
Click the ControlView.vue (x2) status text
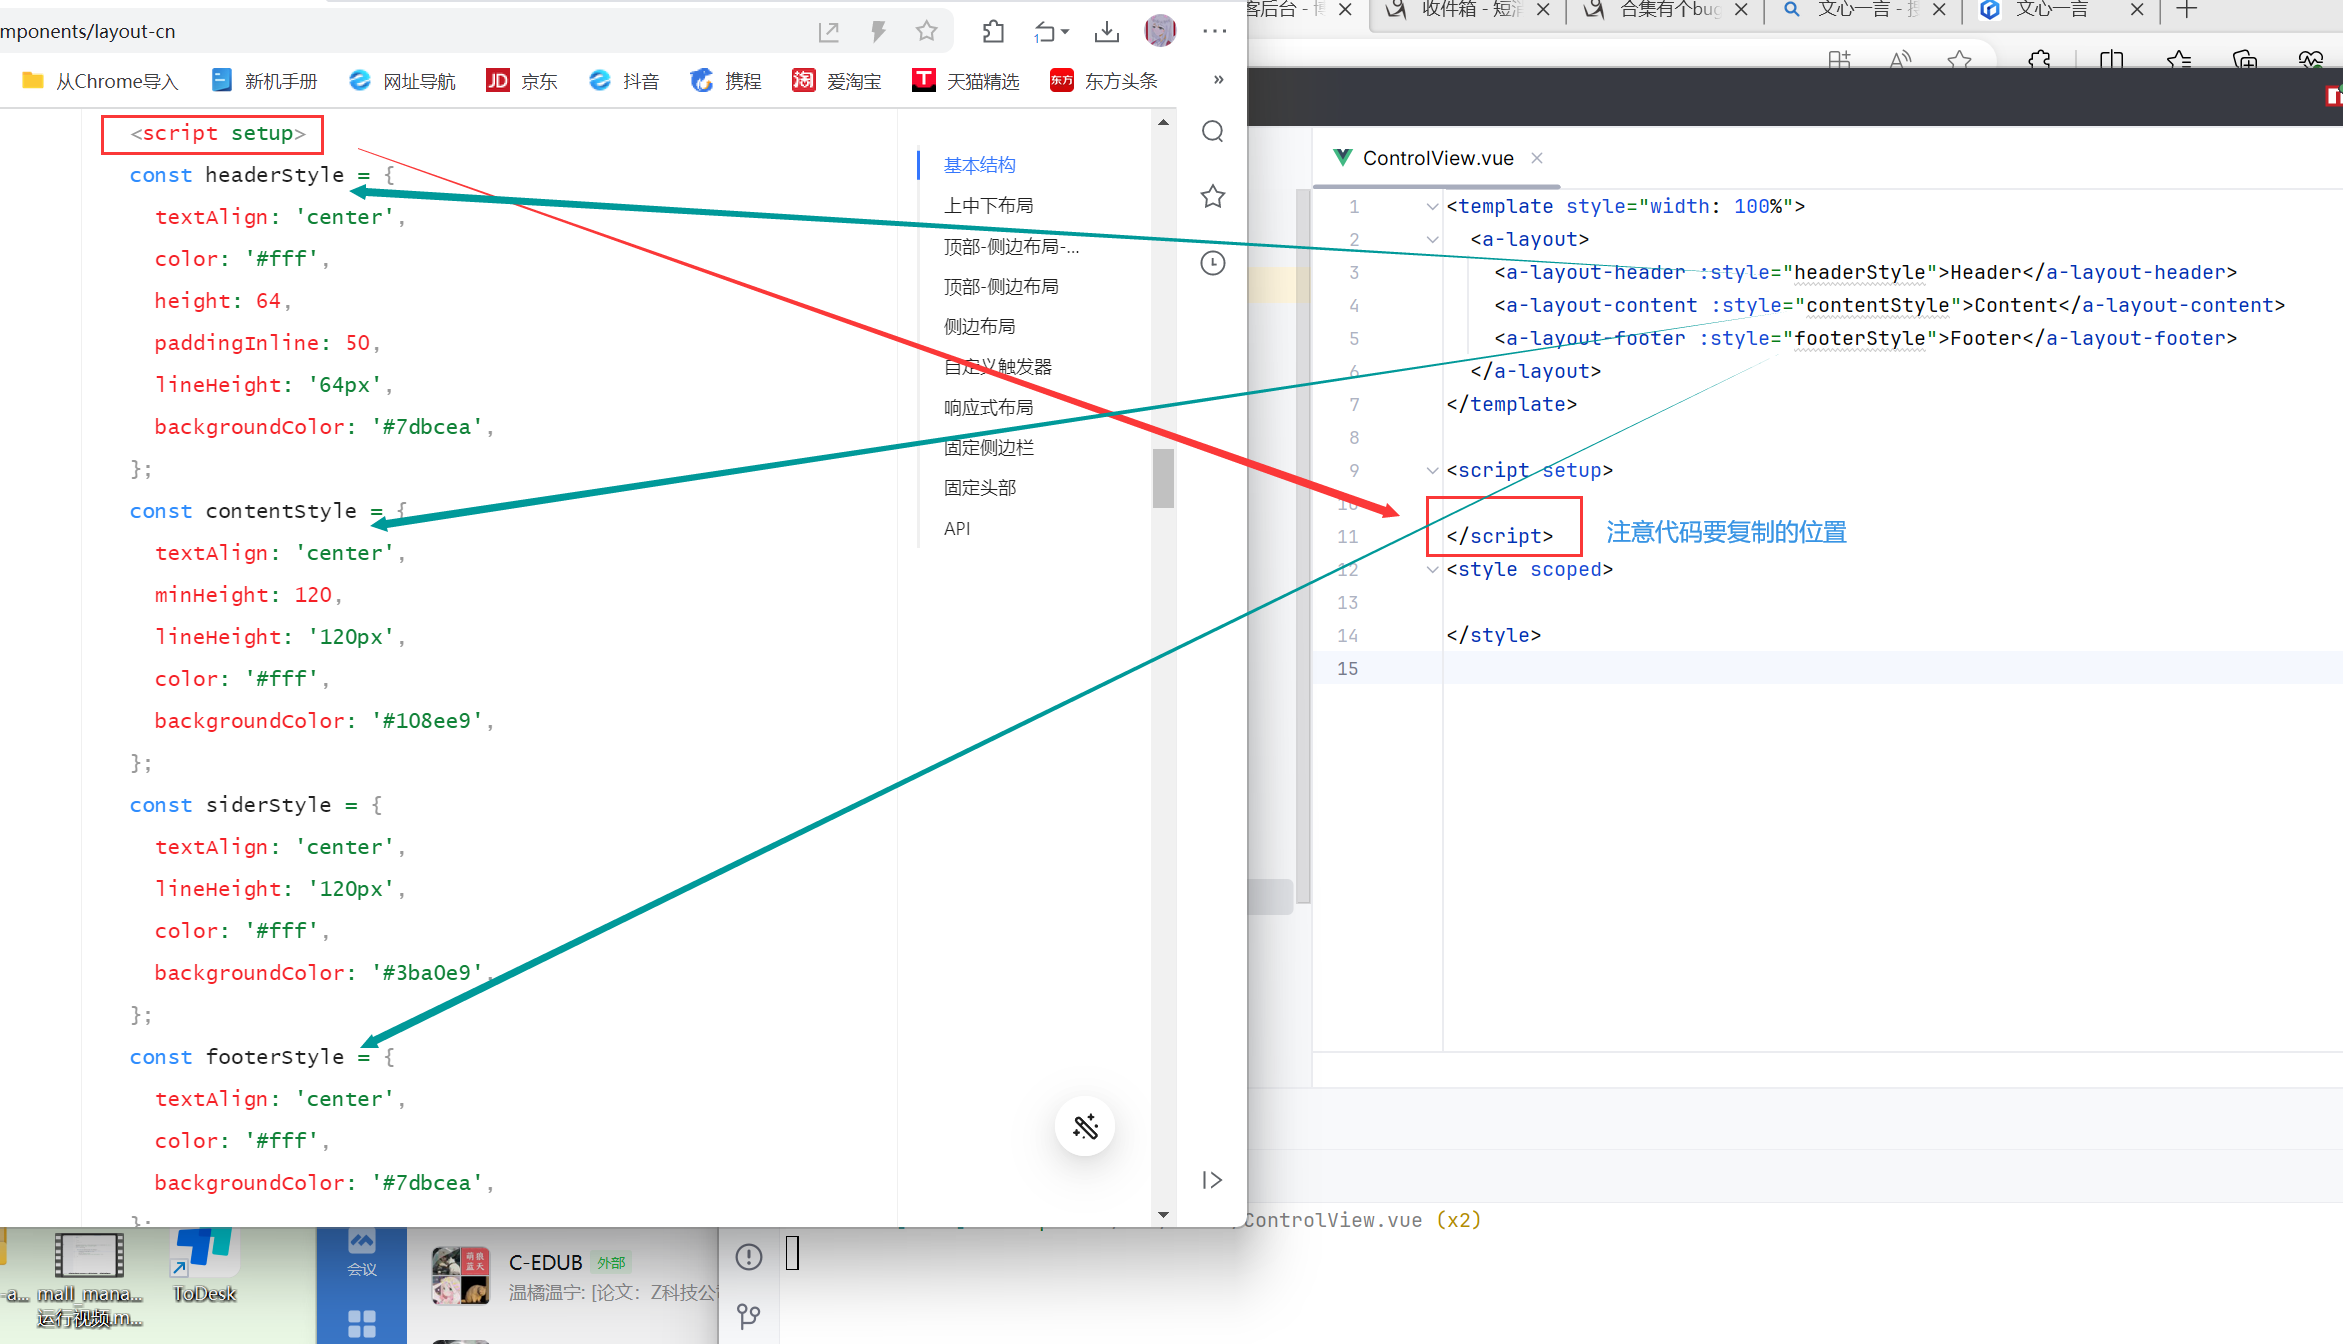[x=1362, y=1221]
